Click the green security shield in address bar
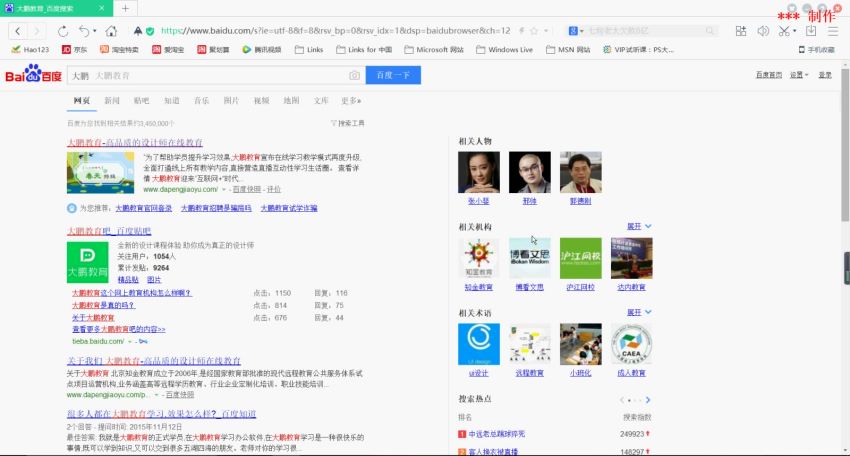 coord(150,31)
